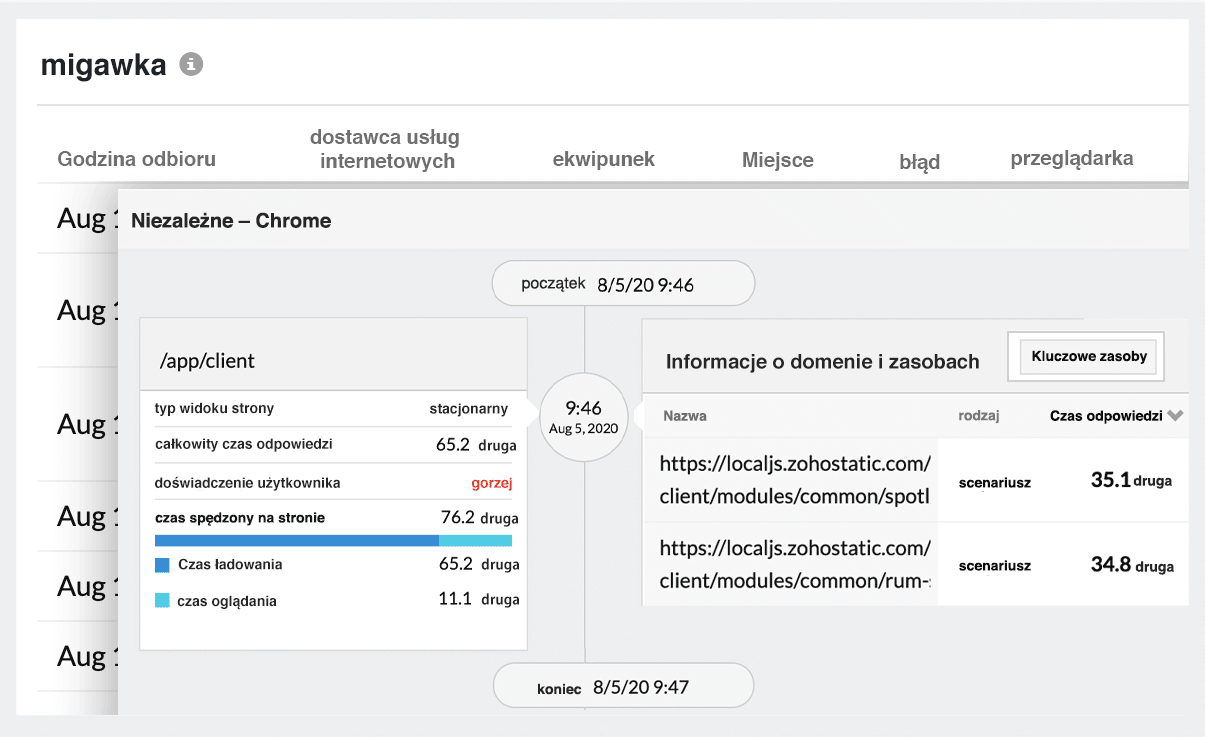Click the błąd column header
This screenshot has width=1205, height=737.
920,162
